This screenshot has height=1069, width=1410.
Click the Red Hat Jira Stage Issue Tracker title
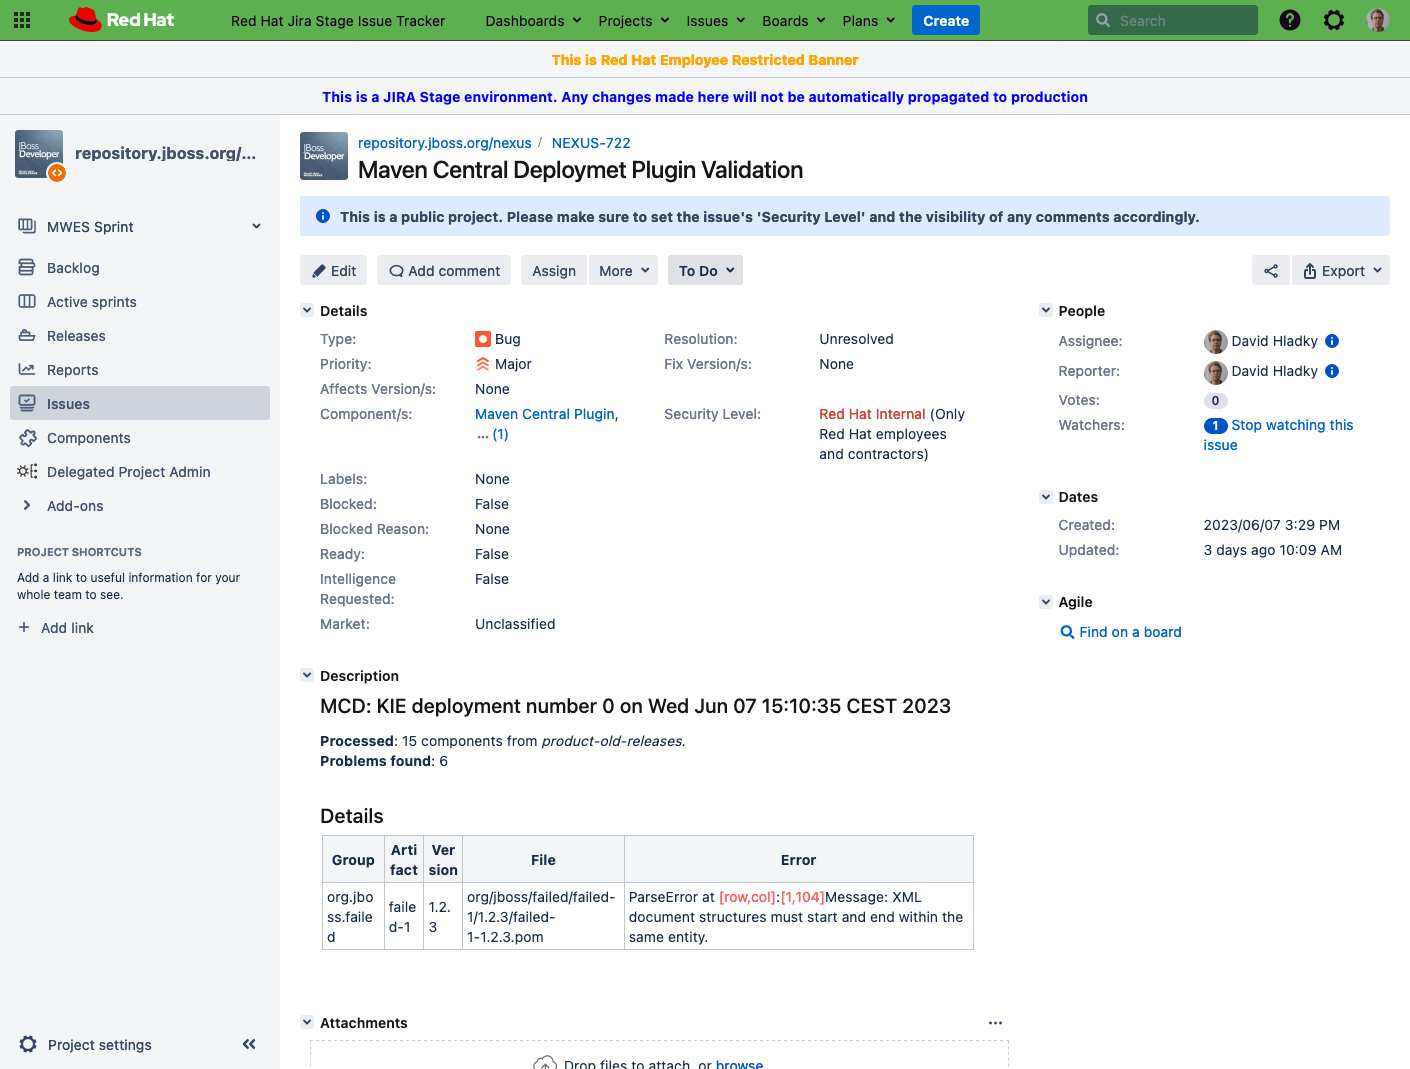click(x=338, y=20)
